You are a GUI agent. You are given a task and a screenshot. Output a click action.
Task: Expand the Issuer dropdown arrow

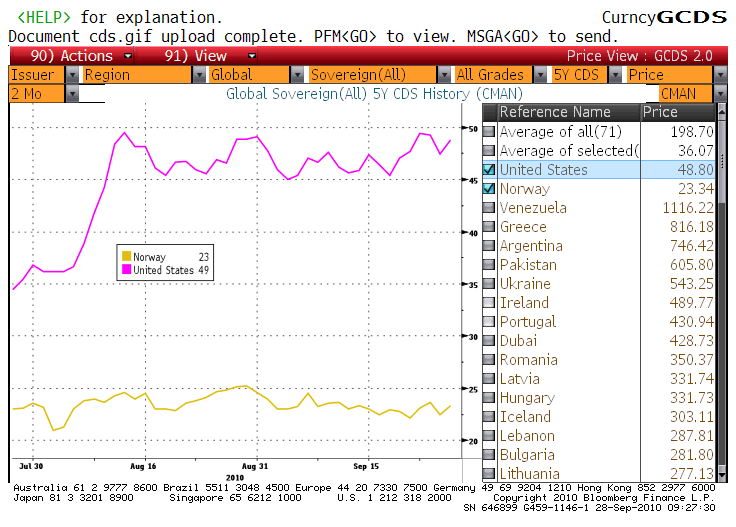72,75
